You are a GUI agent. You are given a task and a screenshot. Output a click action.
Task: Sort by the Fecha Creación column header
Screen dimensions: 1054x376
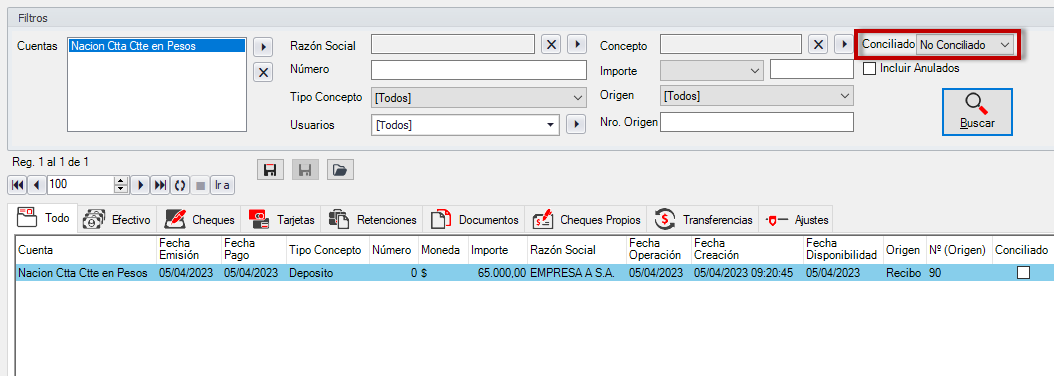click(x=747, y=250)
